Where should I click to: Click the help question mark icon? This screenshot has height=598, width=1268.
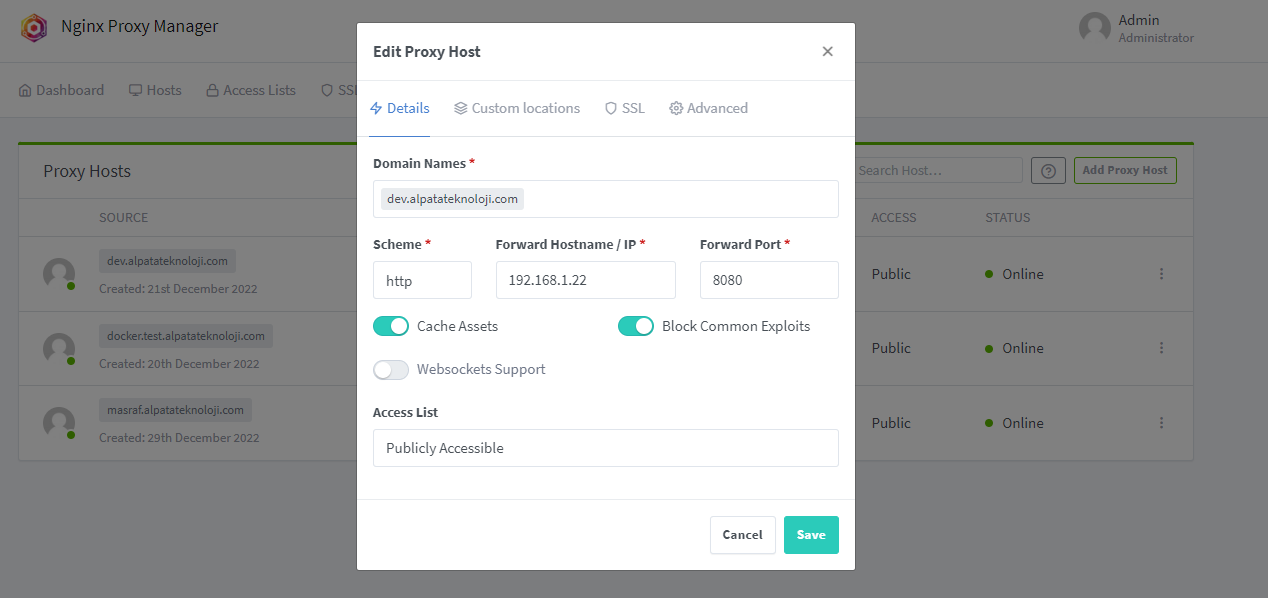click(1048, 171)
